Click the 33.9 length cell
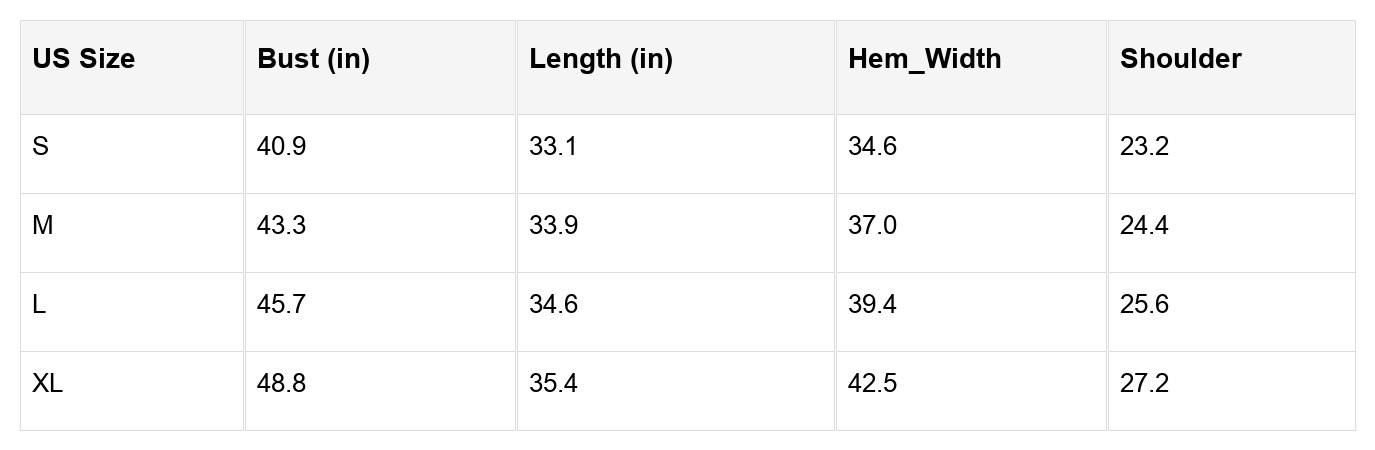 tap(553, 226)
